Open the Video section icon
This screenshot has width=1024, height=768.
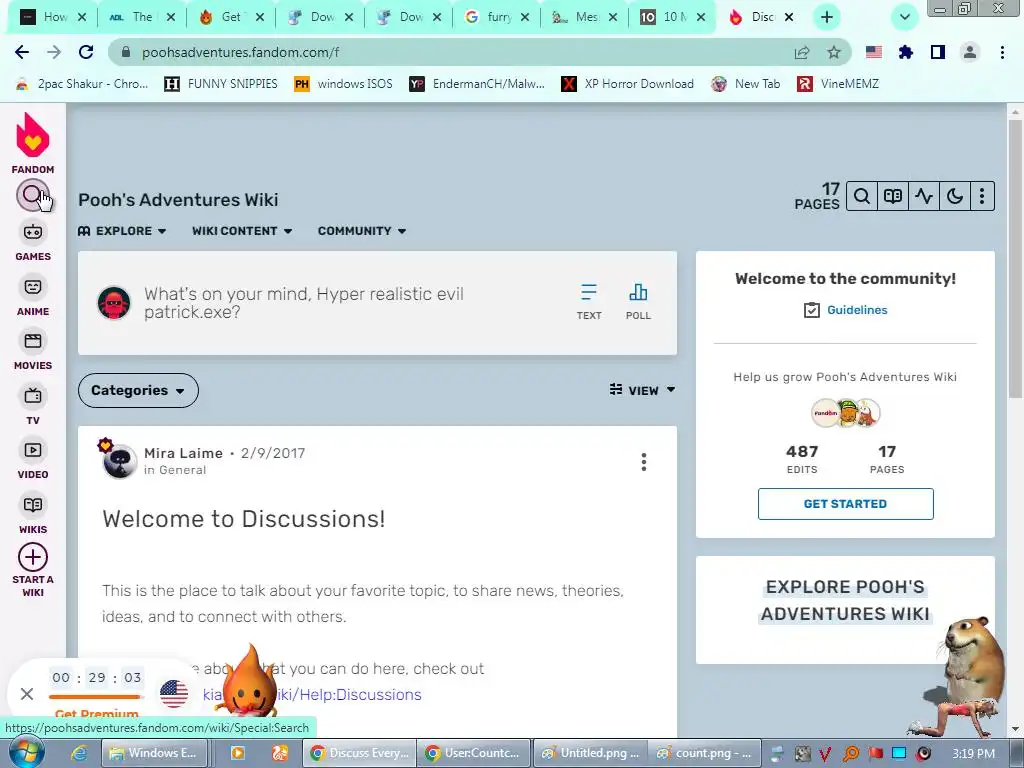(33, 451)
